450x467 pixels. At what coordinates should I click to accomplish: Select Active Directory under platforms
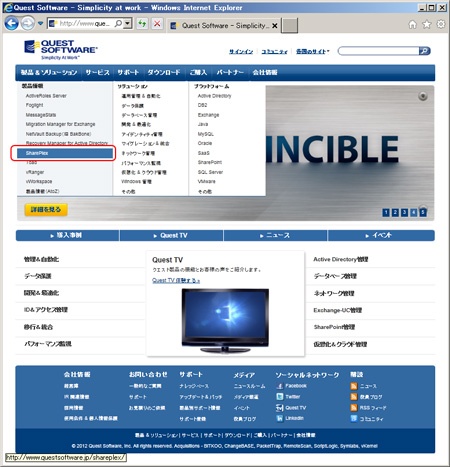click(214, 96)
